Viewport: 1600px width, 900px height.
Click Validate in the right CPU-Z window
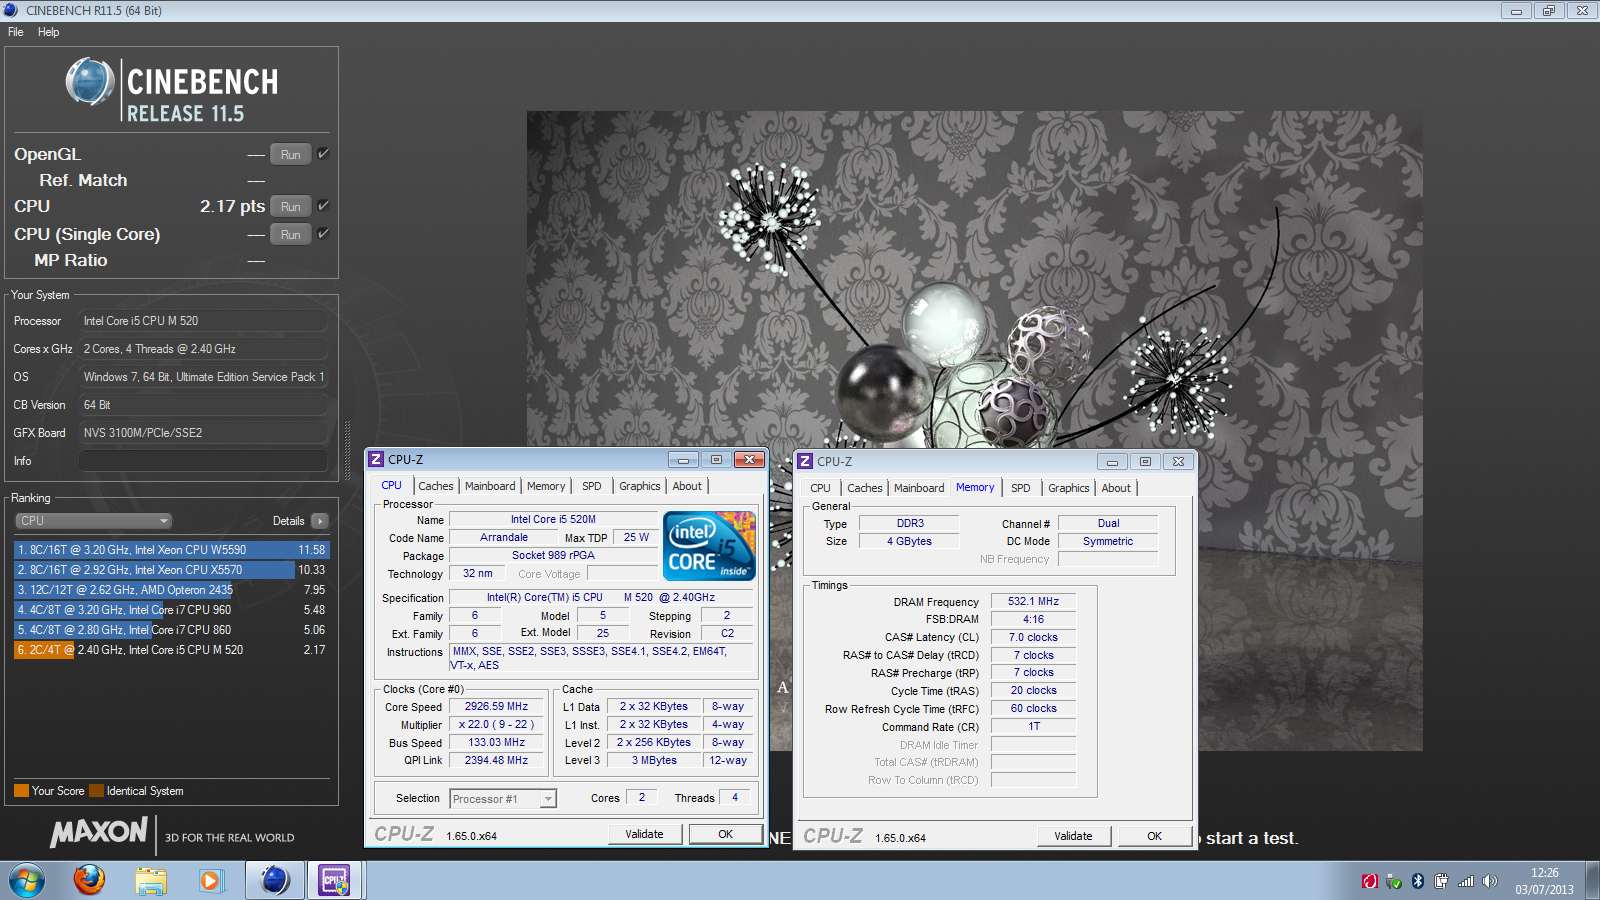pos(1073,836)
